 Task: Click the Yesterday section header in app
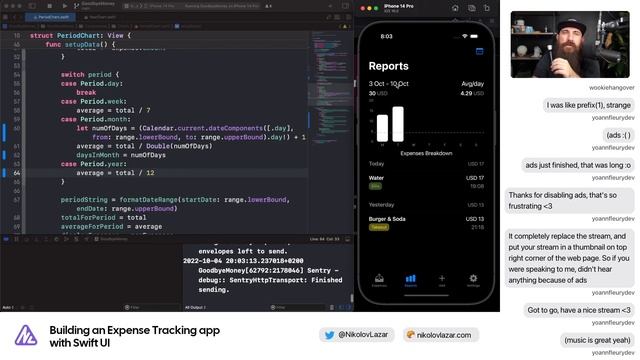point(381,204)
